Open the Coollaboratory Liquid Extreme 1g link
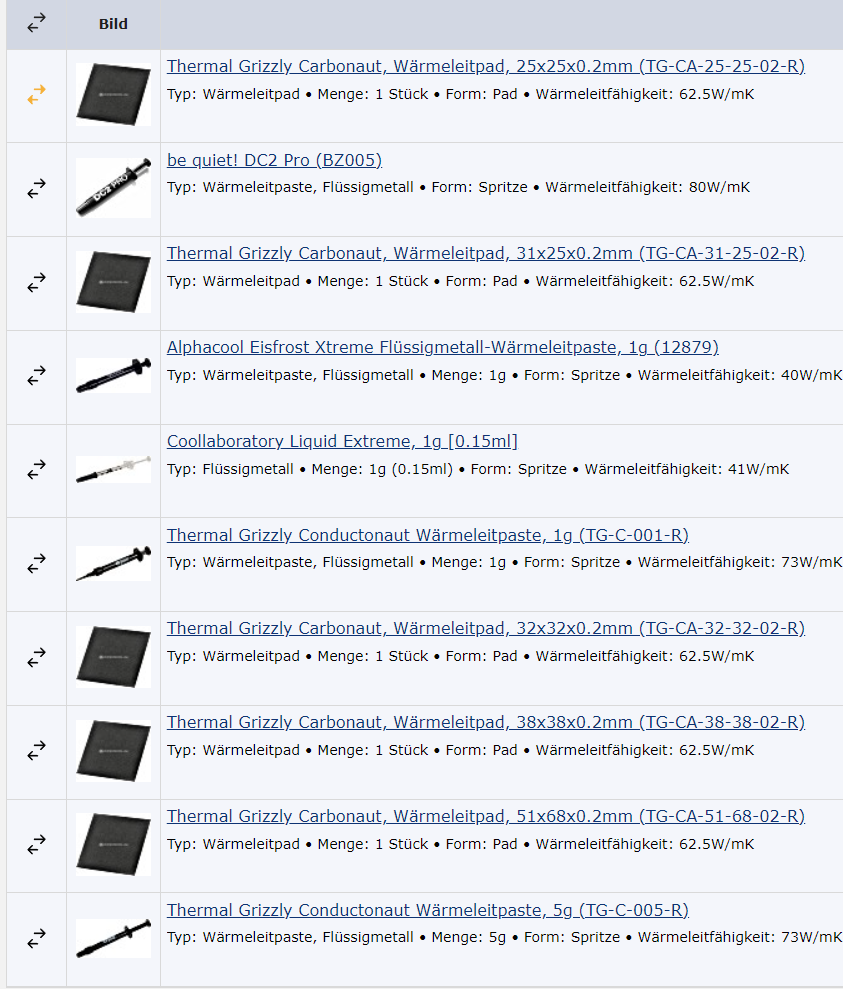843x989 pixels. (342, 442)
